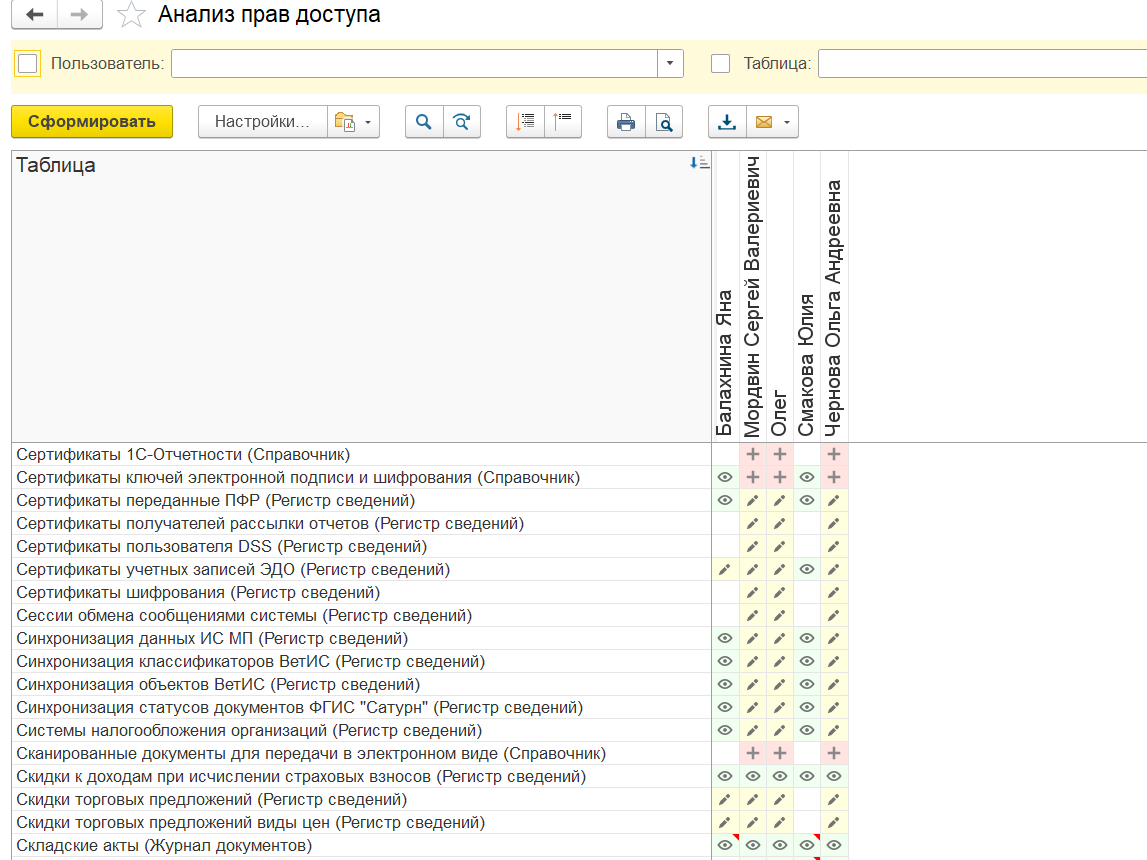
Task: Print the report with printer icon
Action: pos(626,122)
